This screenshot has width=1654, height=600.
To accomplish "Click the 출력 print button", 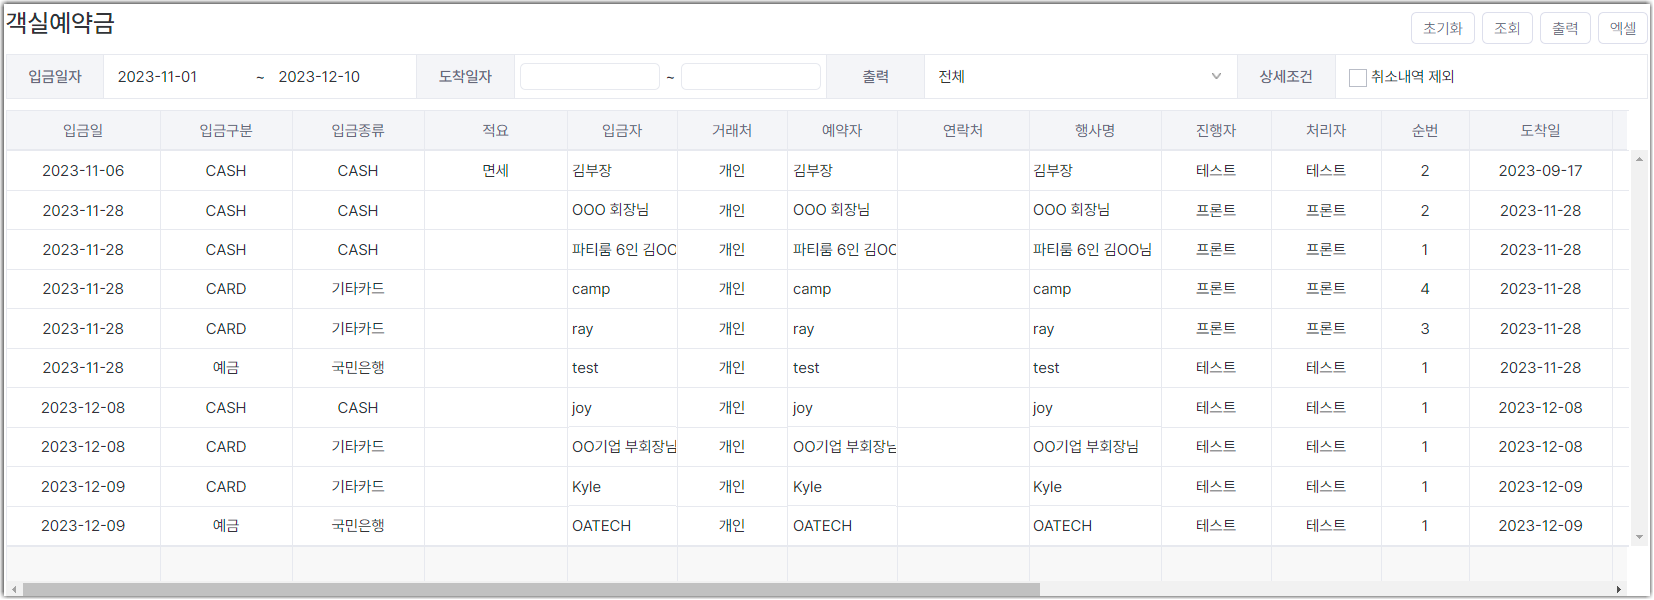I will tap(1565, 28).
